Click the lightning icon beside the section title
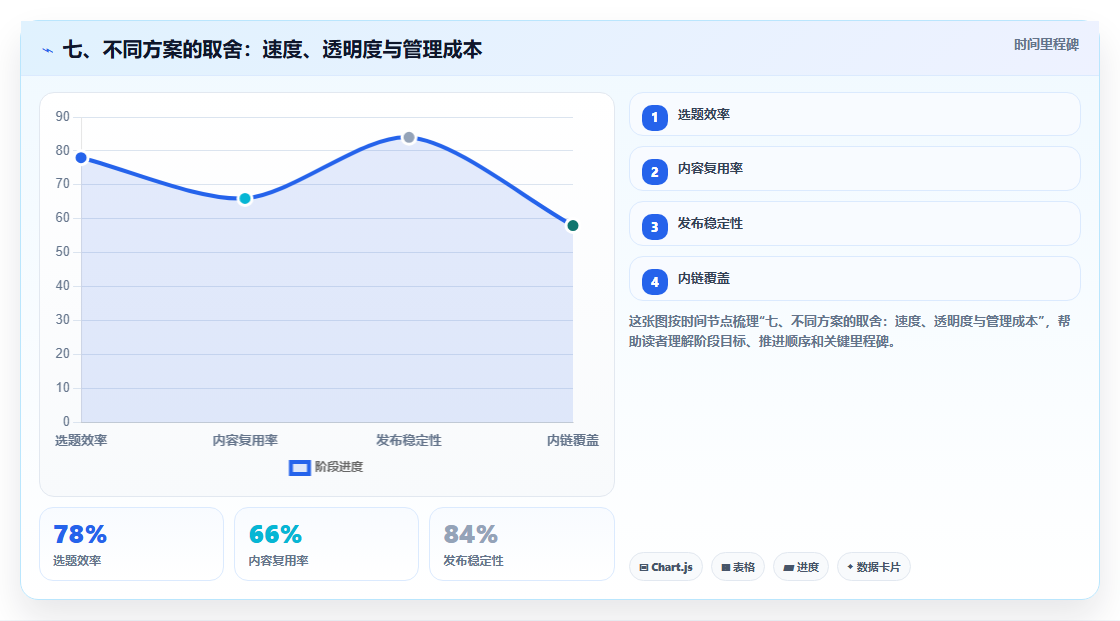Viewport: 1120px width, 621px height. tap(48, 50)
